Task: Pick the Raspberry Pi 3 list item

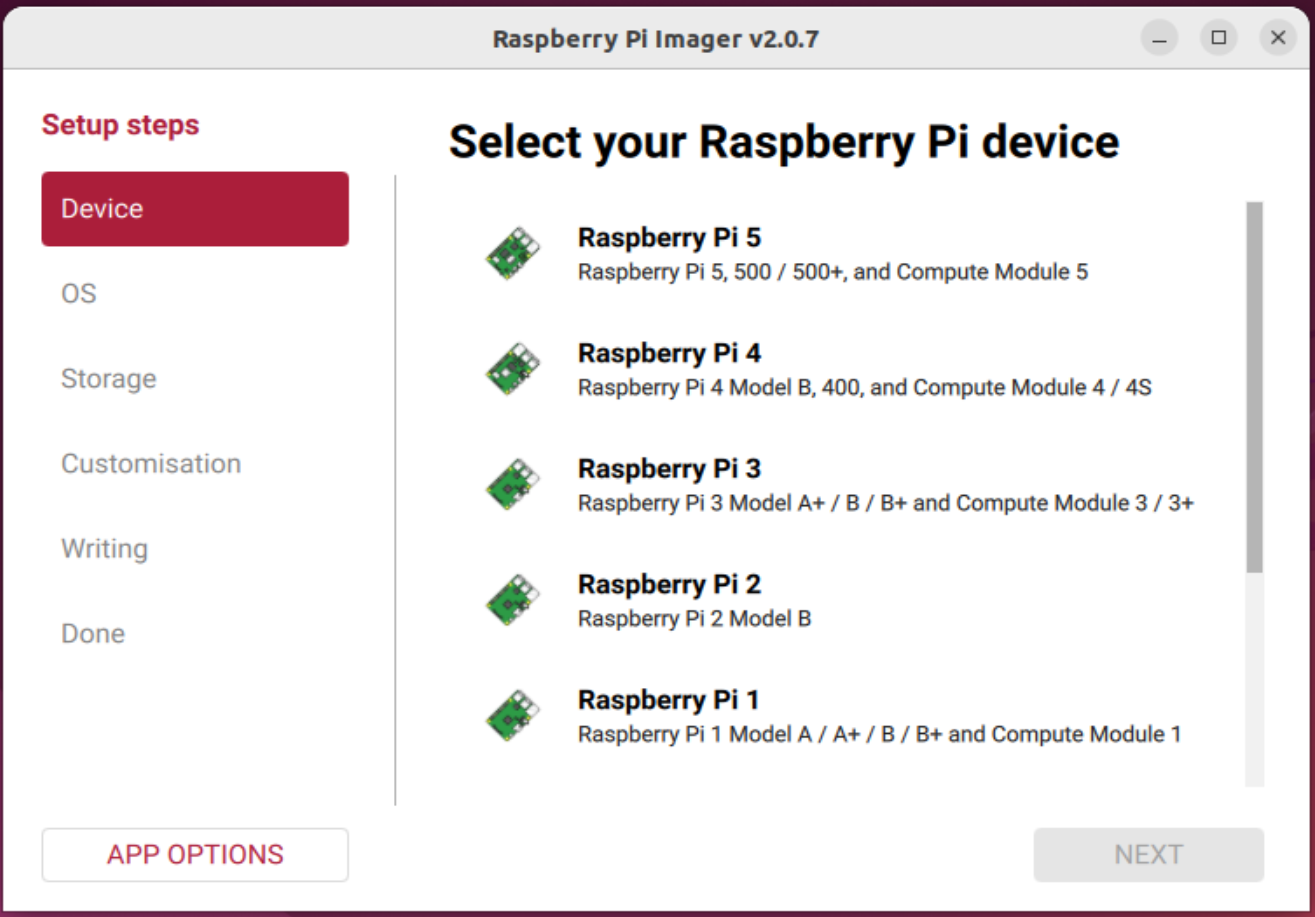Action: coord(669,469)
